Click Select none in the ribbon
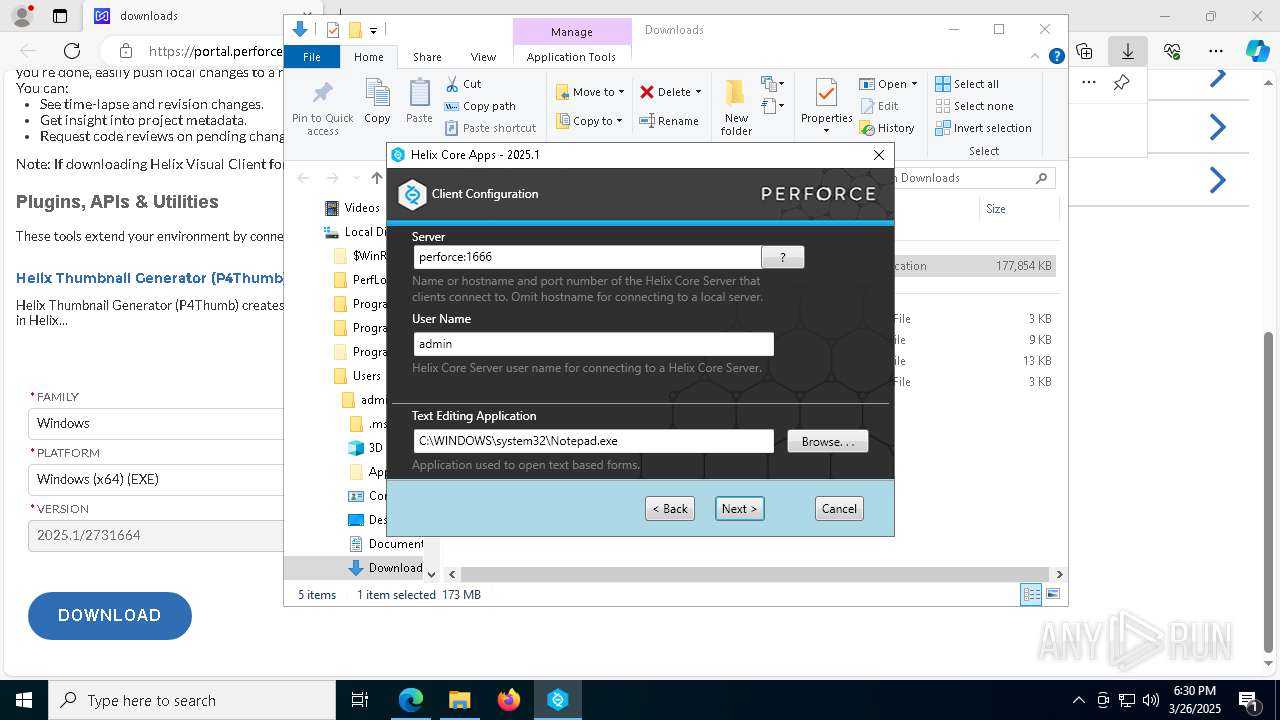This screenshot has height=720, width=1280. pyautogui.click(x=974, y=106)
